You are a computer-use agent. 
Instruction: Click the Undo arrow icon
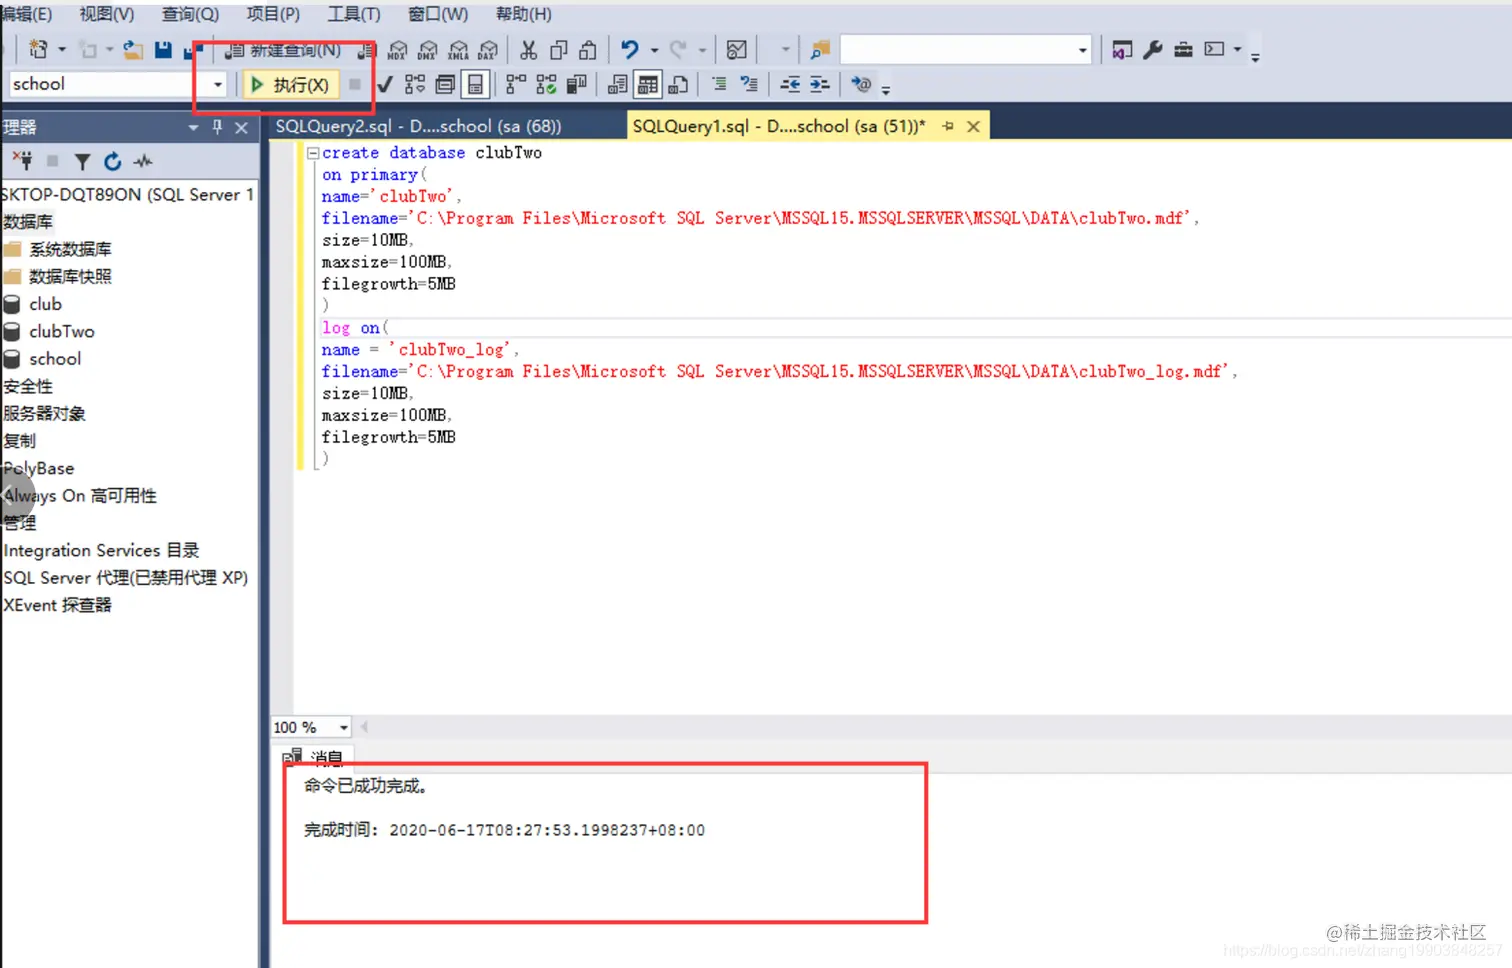[630, 49]
